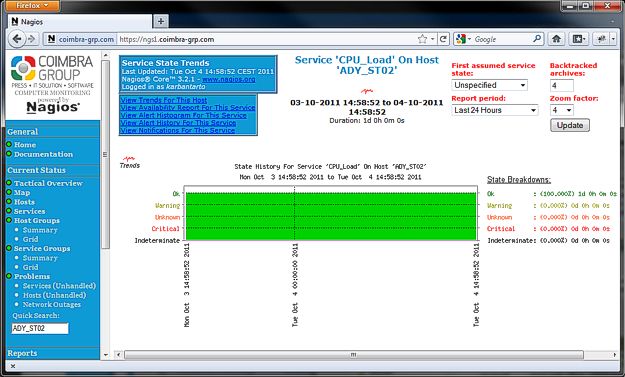
Task: Click the Quick Search field containing ADY_ST02
Action: pos(40,328)
